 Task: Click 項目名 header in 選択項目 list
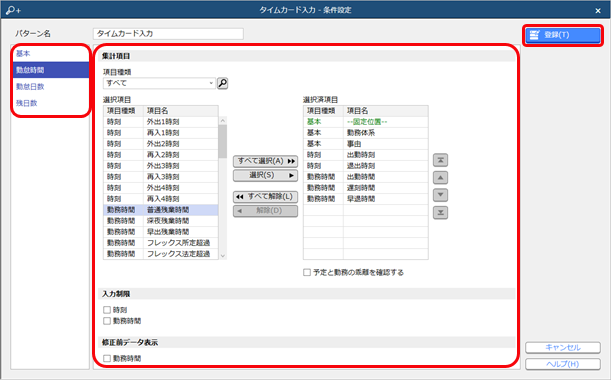pos(181,111)
